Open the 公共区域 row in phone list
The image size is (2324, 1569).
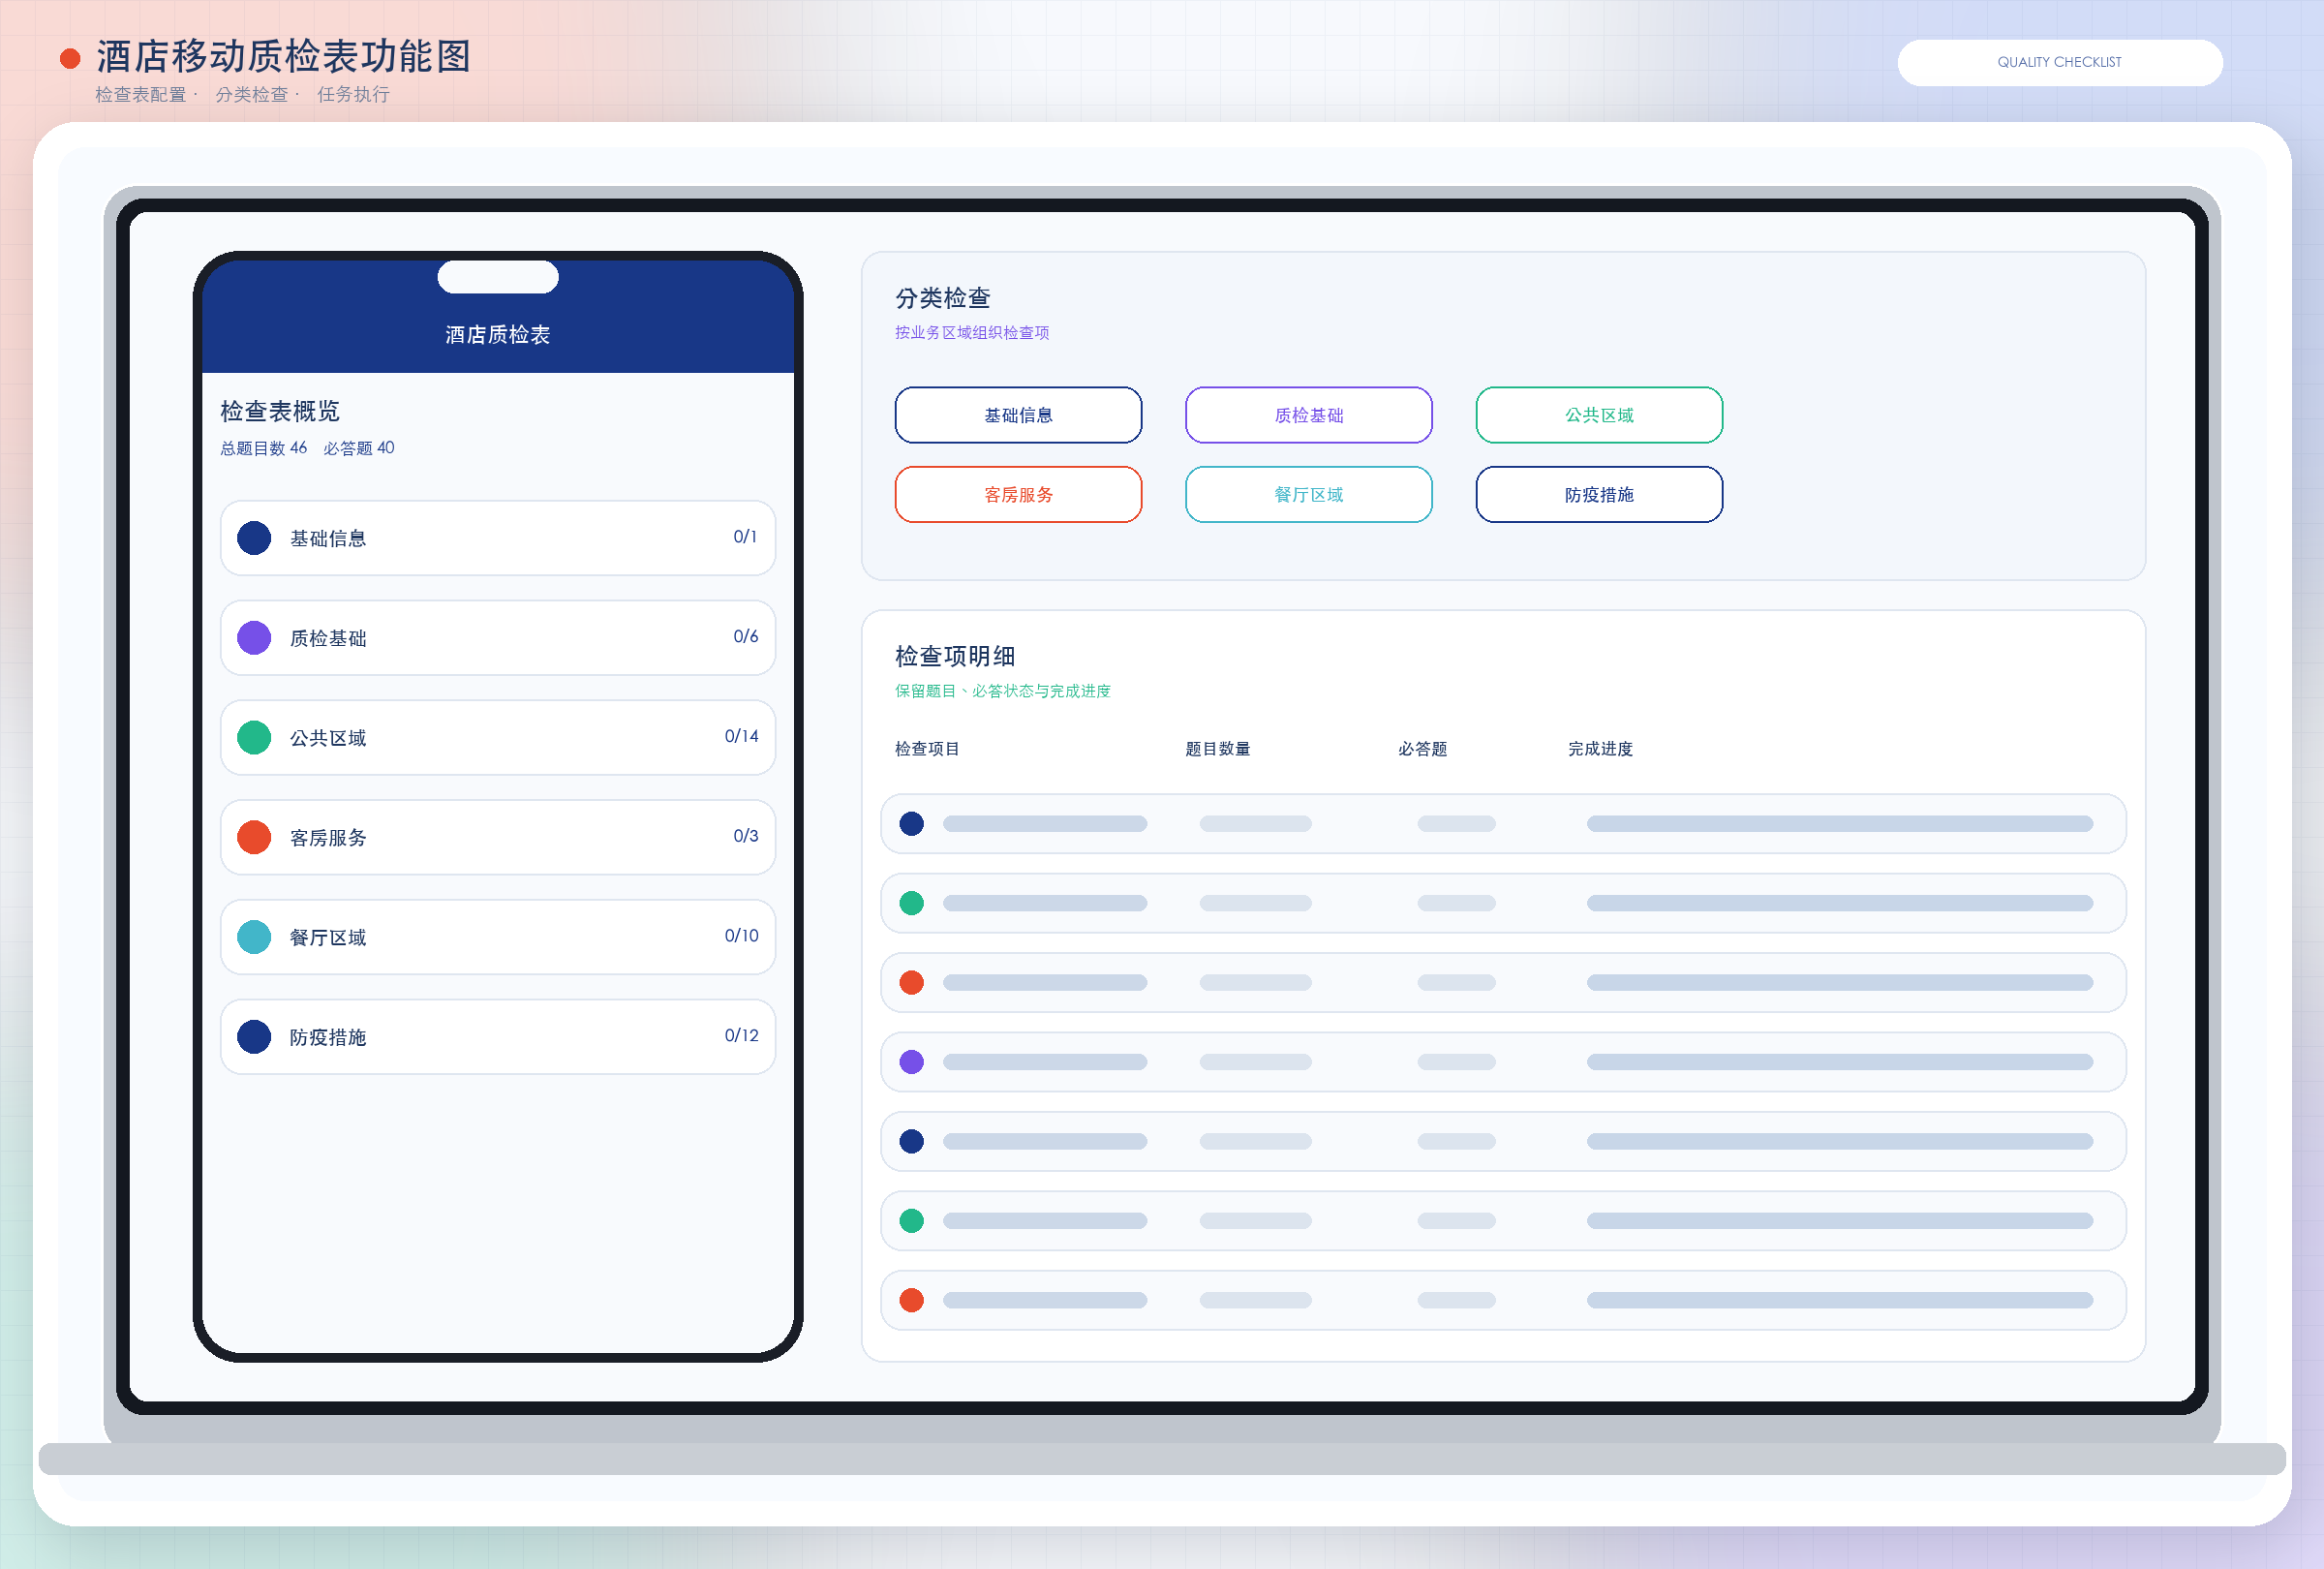click(498, 738)
